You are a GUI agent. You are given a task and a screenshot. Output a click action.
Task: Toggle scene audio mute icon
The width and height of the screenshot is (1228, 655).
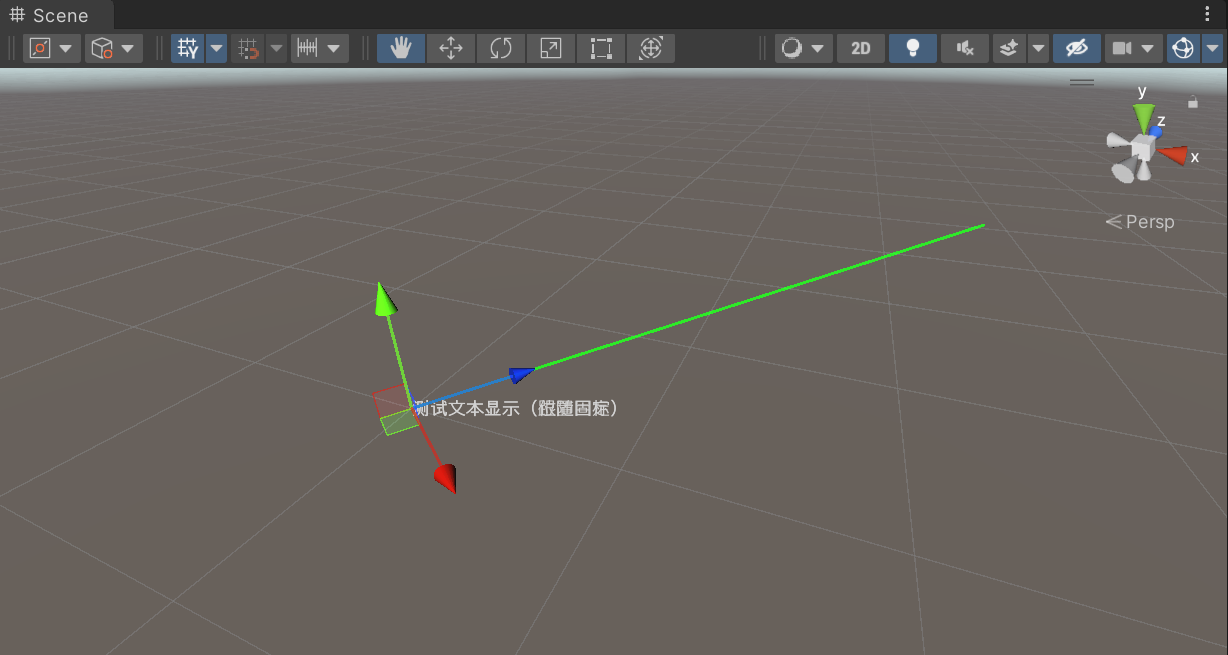[x=965, y=48]
